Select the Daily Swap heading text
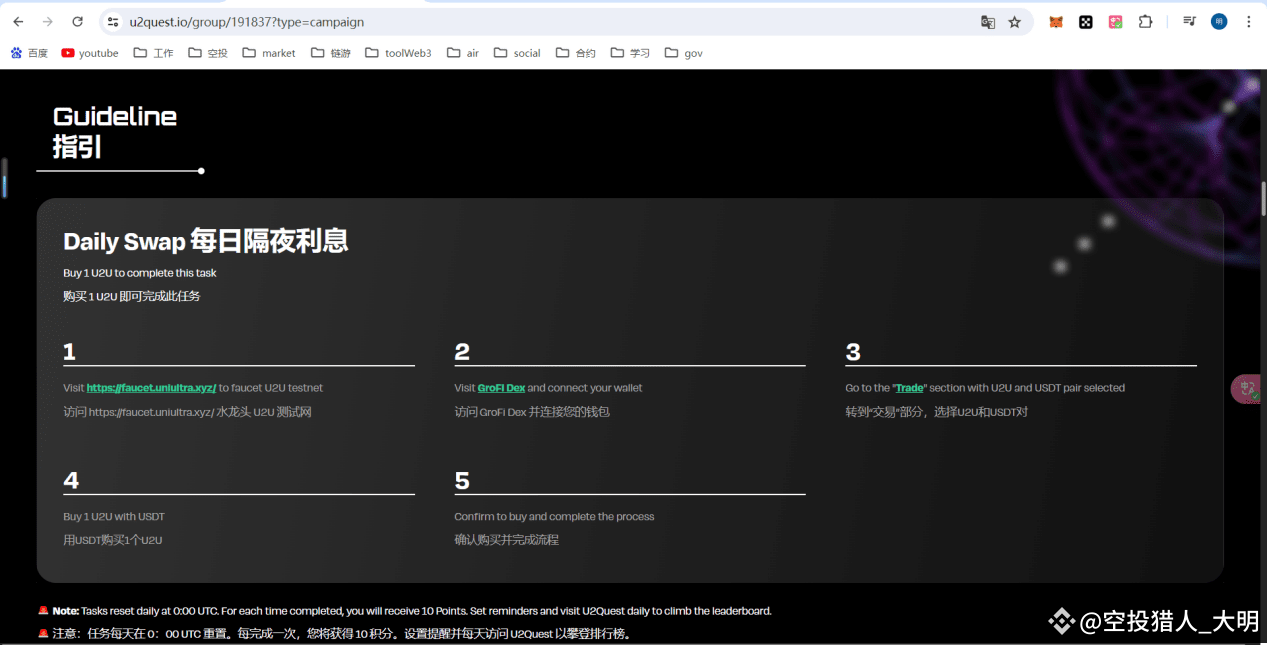Viewport: 1267px width, 645px height. click(x=206, y=241)
